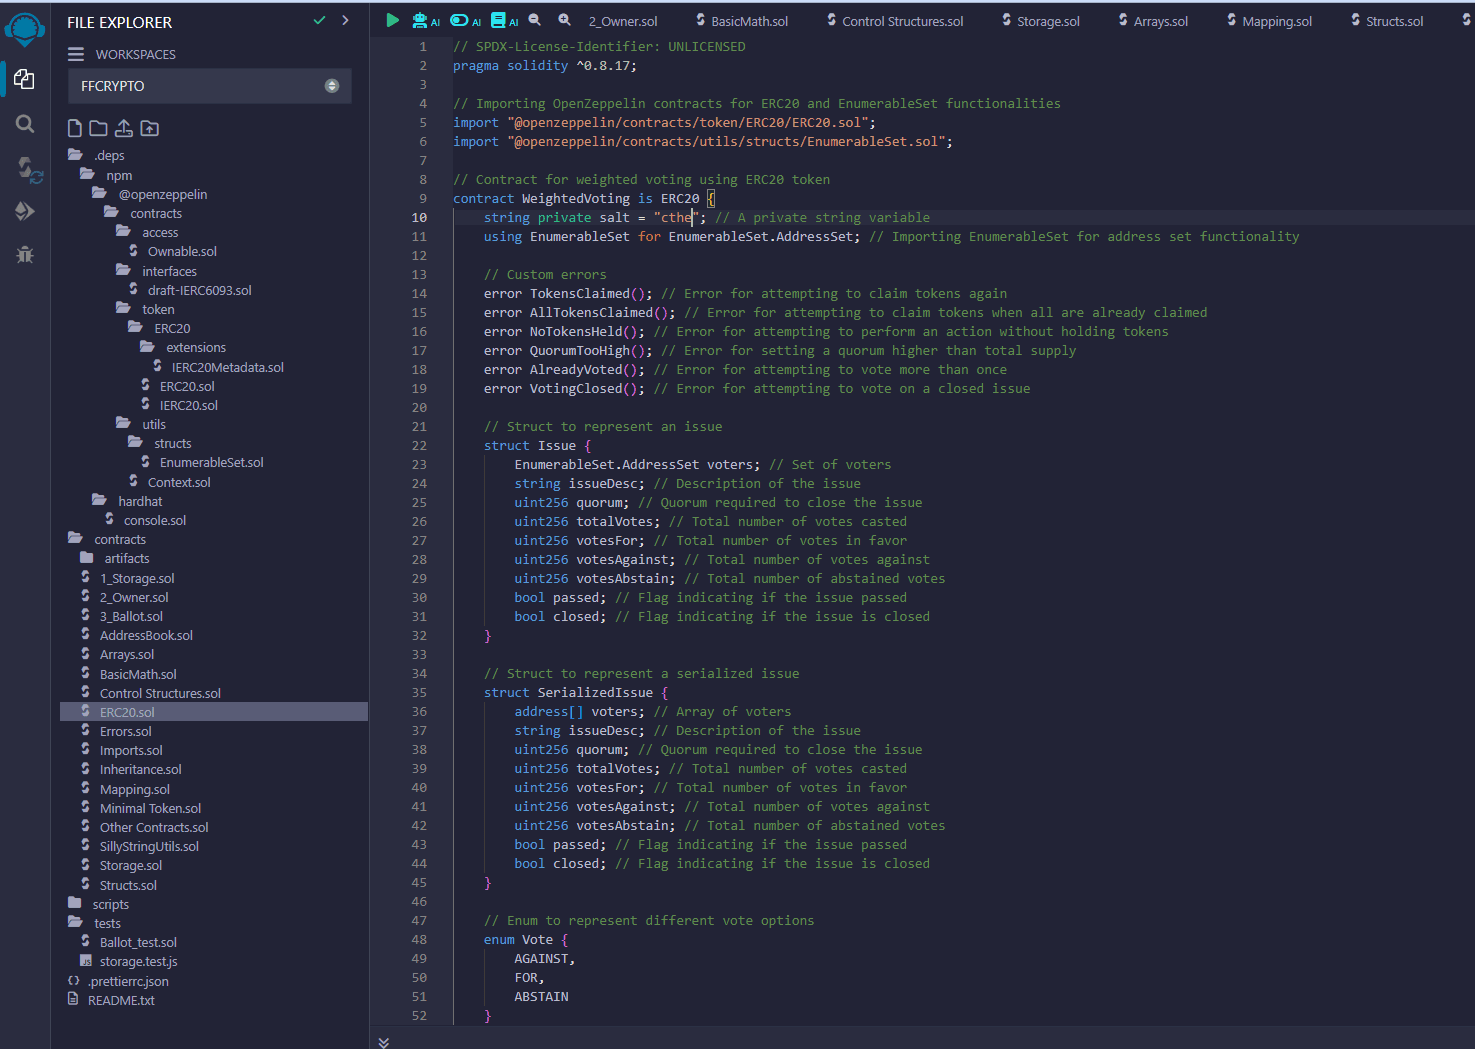Image resolution: width=1475 pixels, height=1049 pixels.
Task: Click line number 10 in the editor gutter
Action: 419,217
